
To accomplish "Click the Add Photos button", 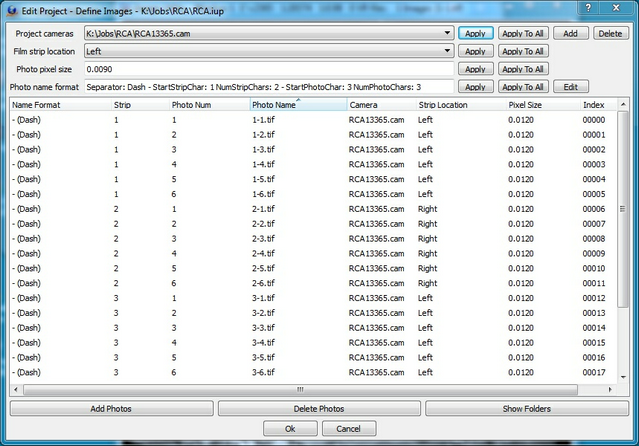I will [111, 408].
